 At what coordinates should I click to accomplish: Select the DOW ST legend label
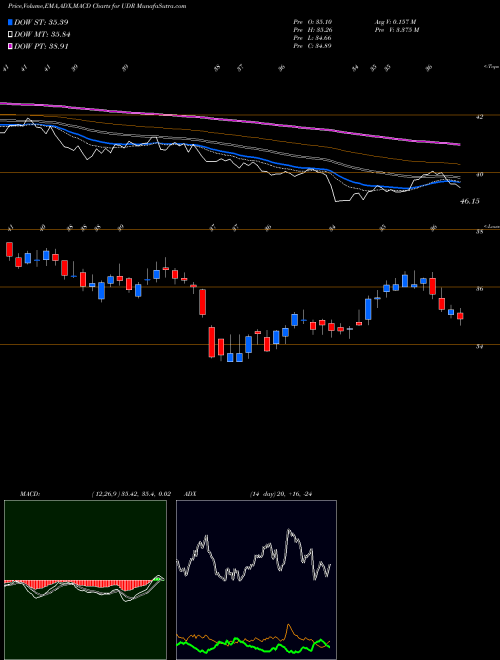pyautogui.click(x=41, y=22)
